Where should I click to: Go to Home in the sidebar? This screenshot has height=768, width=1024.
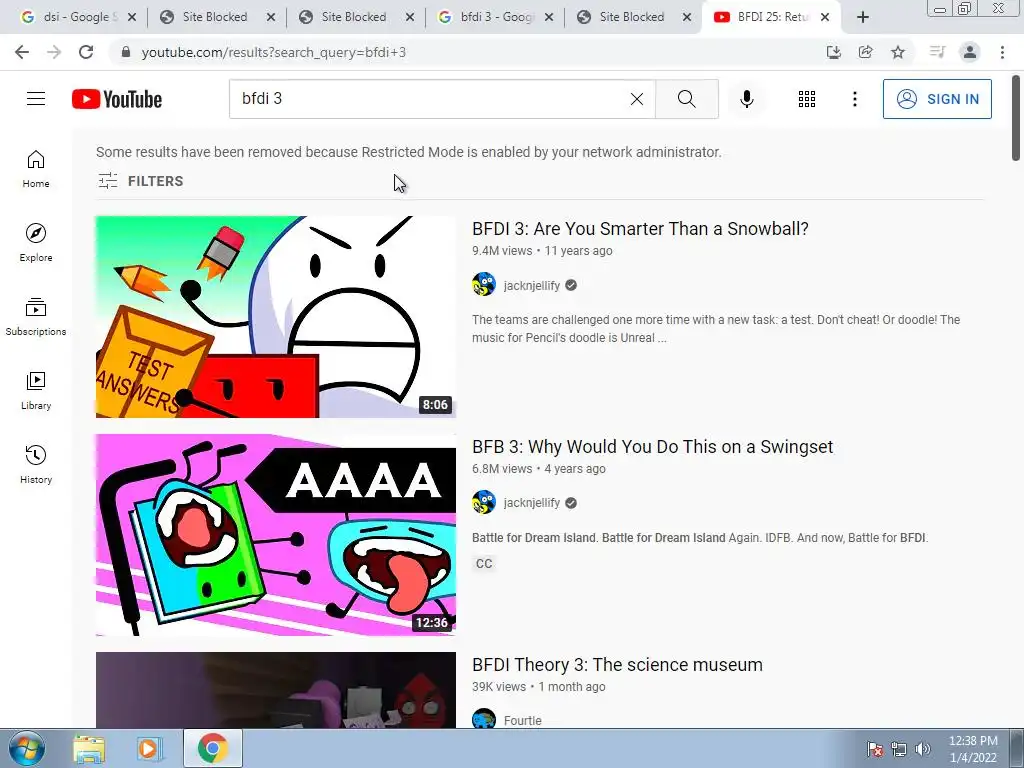36,168
